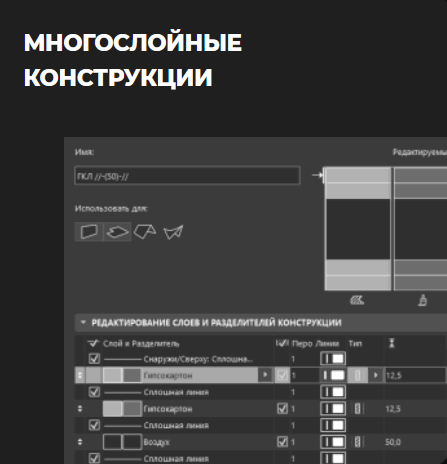The image size is (447, 464).
Task: Click the skin type icon for second Гипсокартон
Action: [358, 409]
